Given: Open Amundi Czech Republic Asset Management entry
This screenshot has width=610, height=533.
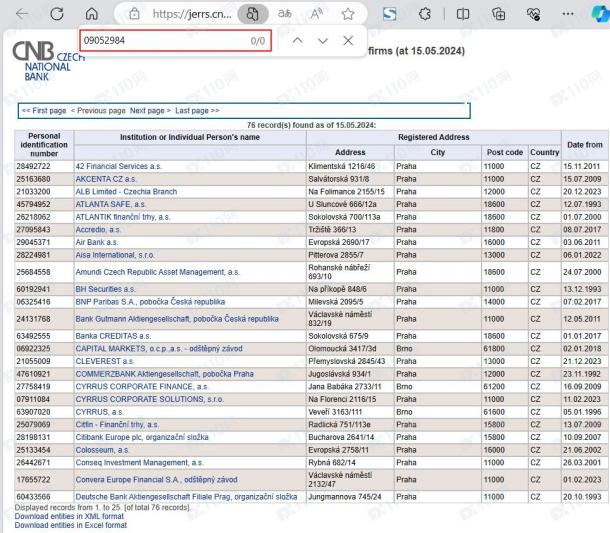Looking at the screenshot, I should click(158, 272).
